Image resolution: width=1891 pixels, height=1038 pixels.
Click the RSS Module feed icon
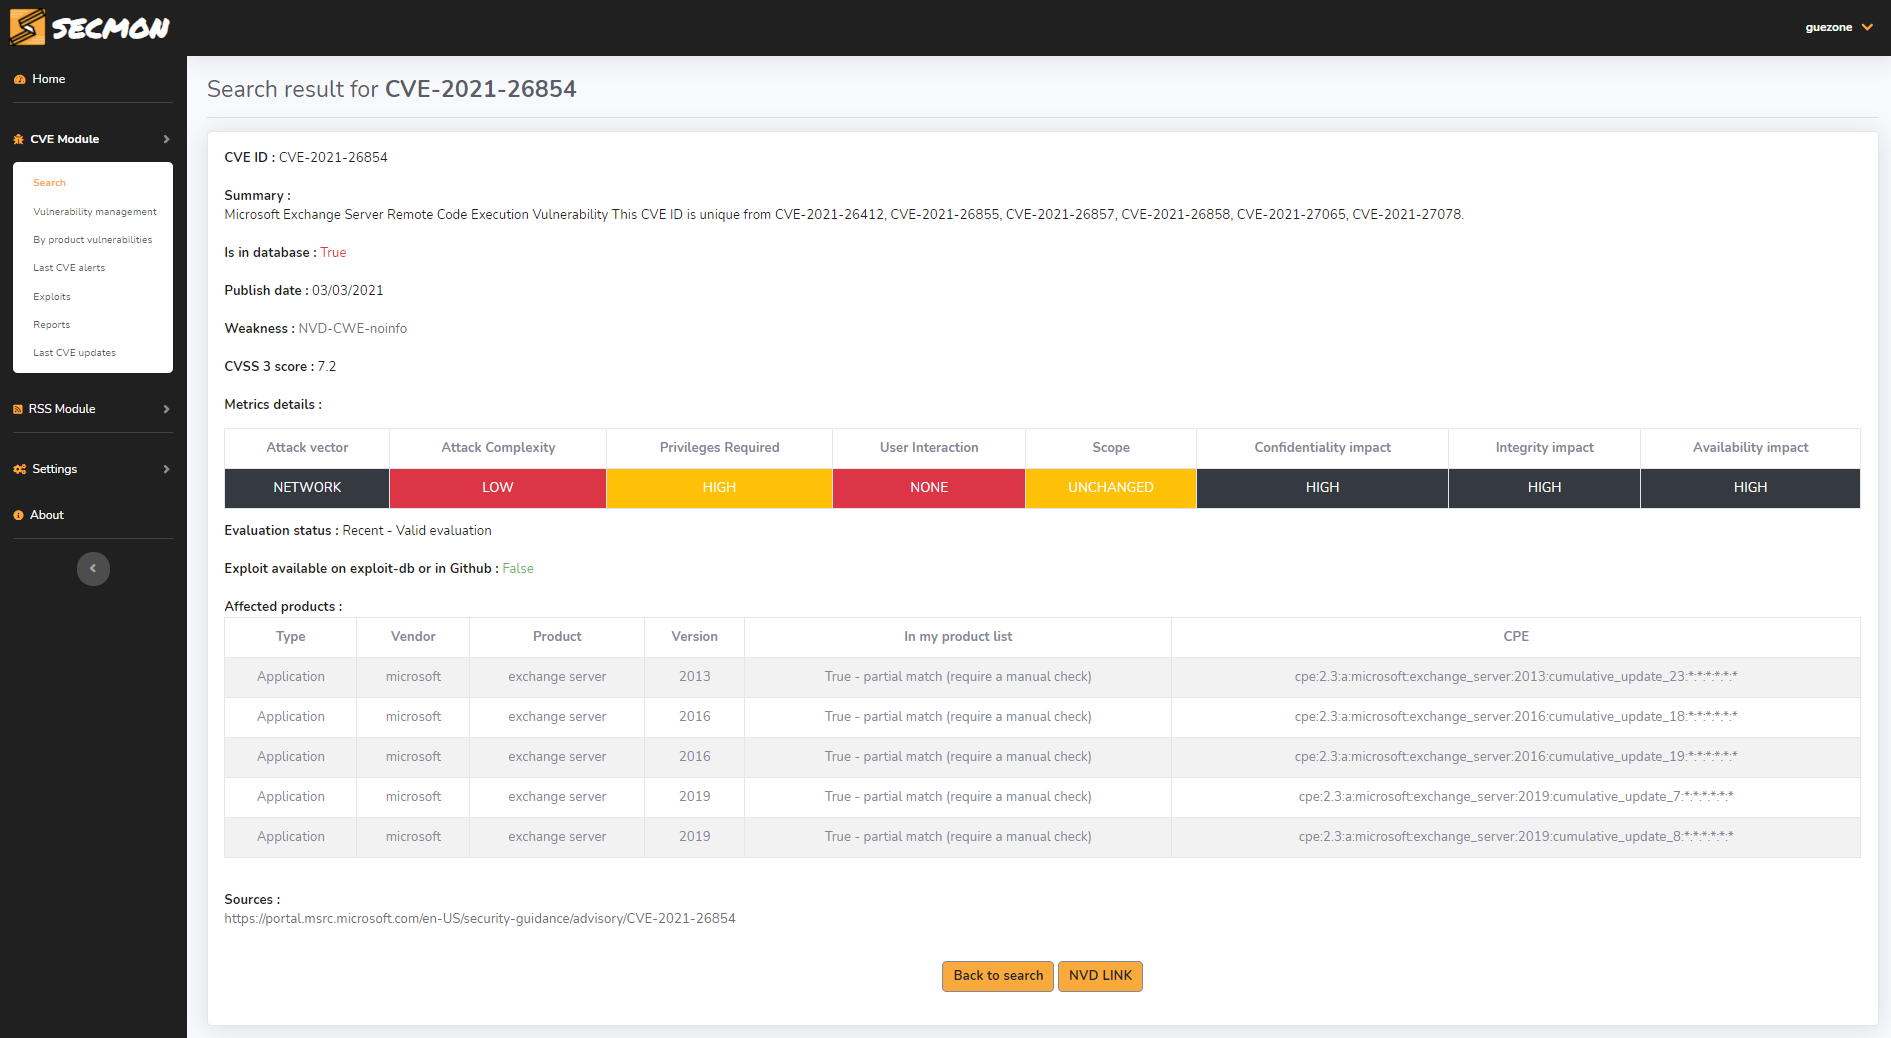click(18, 409)
